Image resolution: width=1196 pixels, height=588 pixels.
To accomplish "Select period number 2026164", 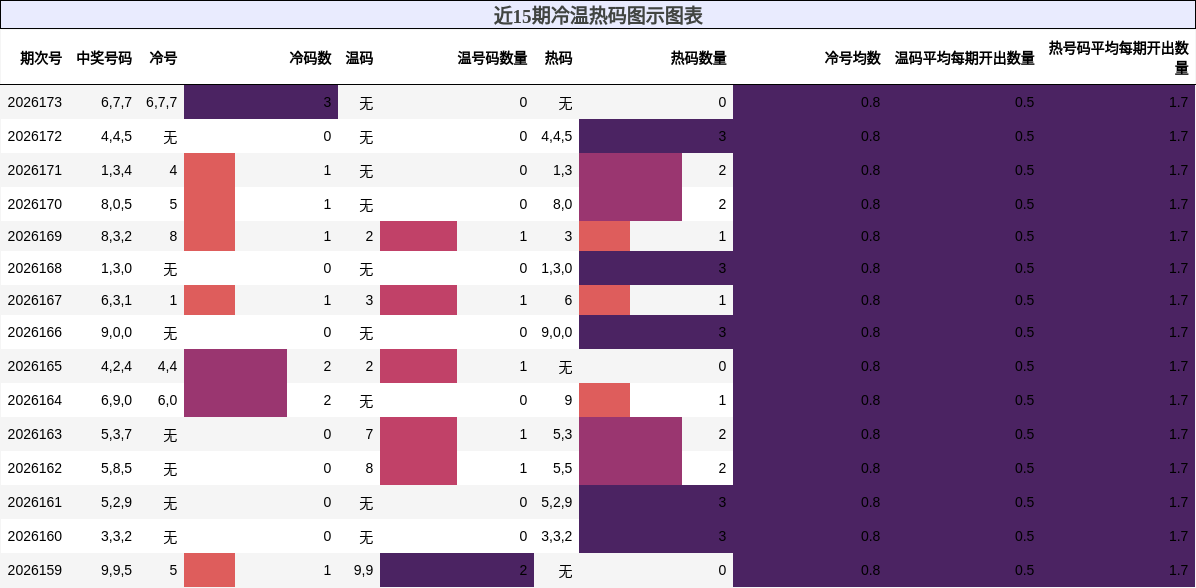I will tap(34, 400).
